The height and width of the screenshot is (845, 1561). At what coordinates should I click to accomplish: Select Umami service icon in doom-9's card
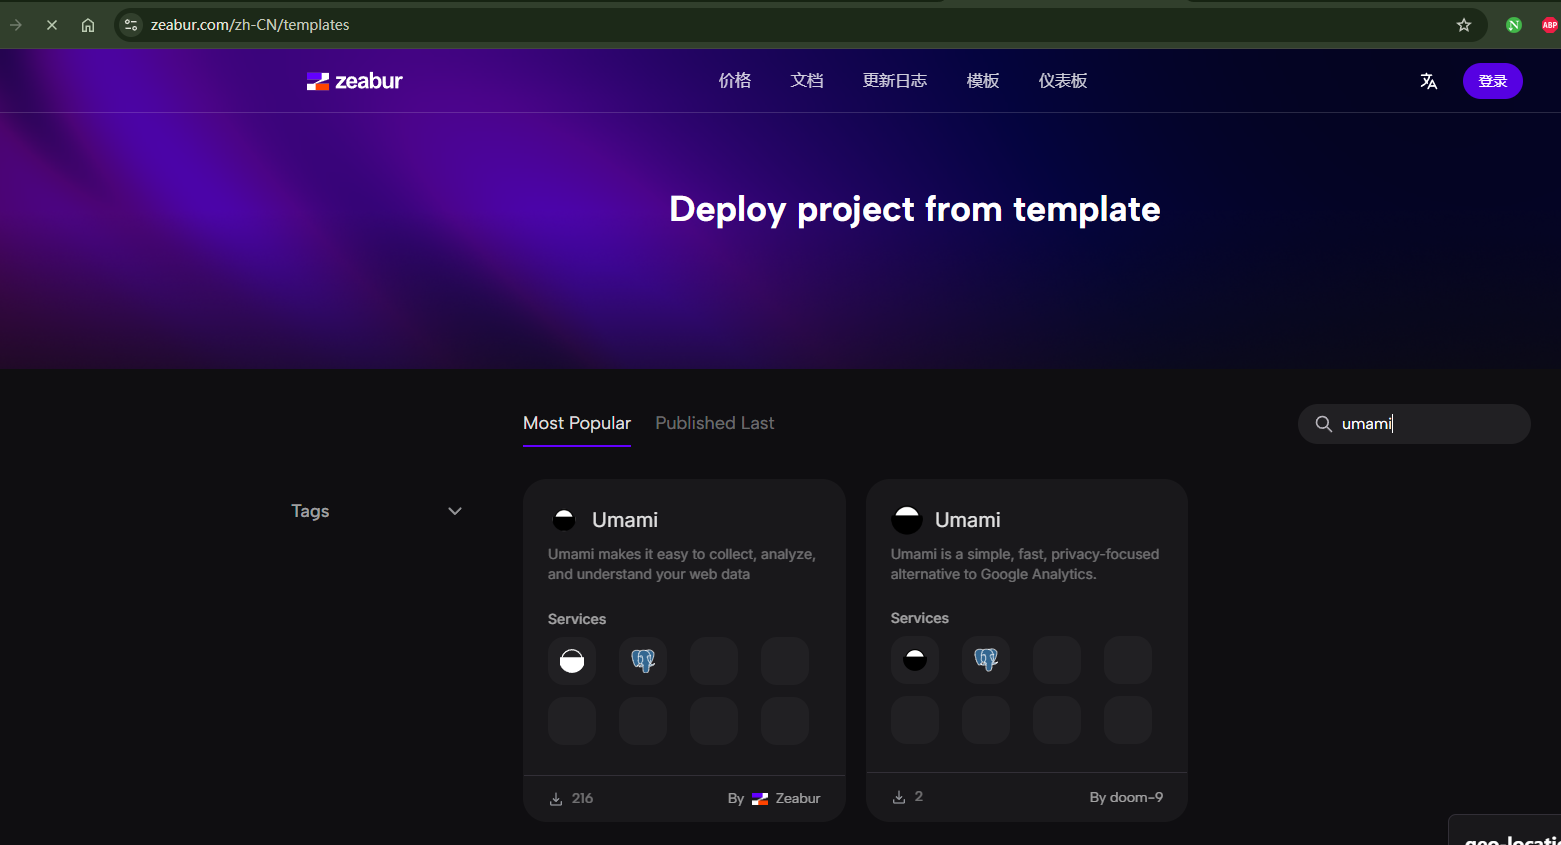915,660
